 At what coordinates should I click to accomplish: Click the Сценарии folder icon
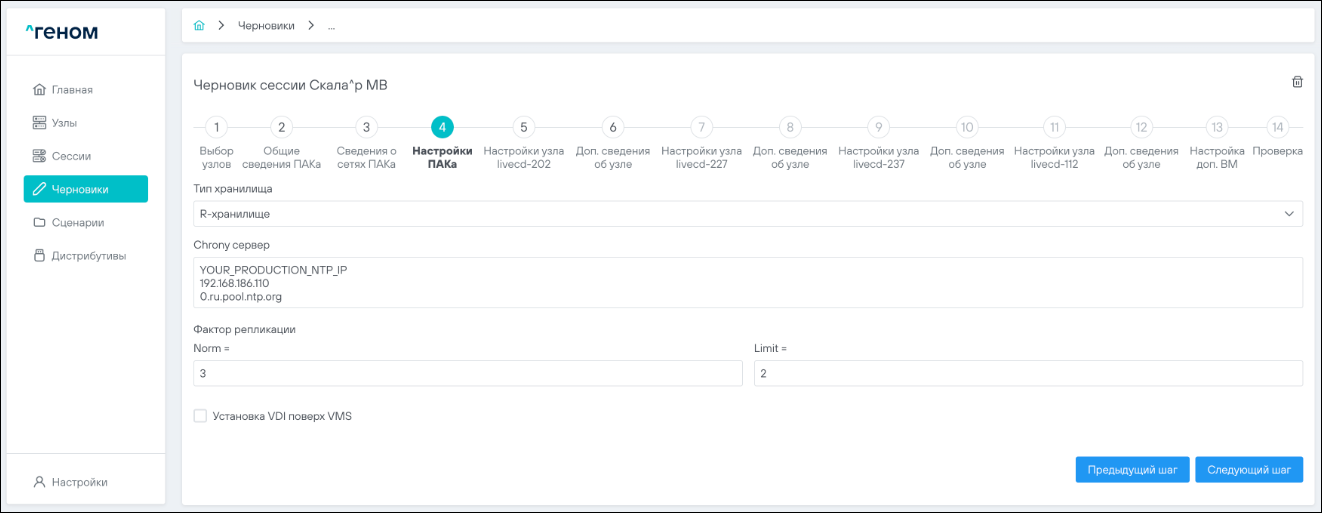pyautogui.click(x=40, y=222)
